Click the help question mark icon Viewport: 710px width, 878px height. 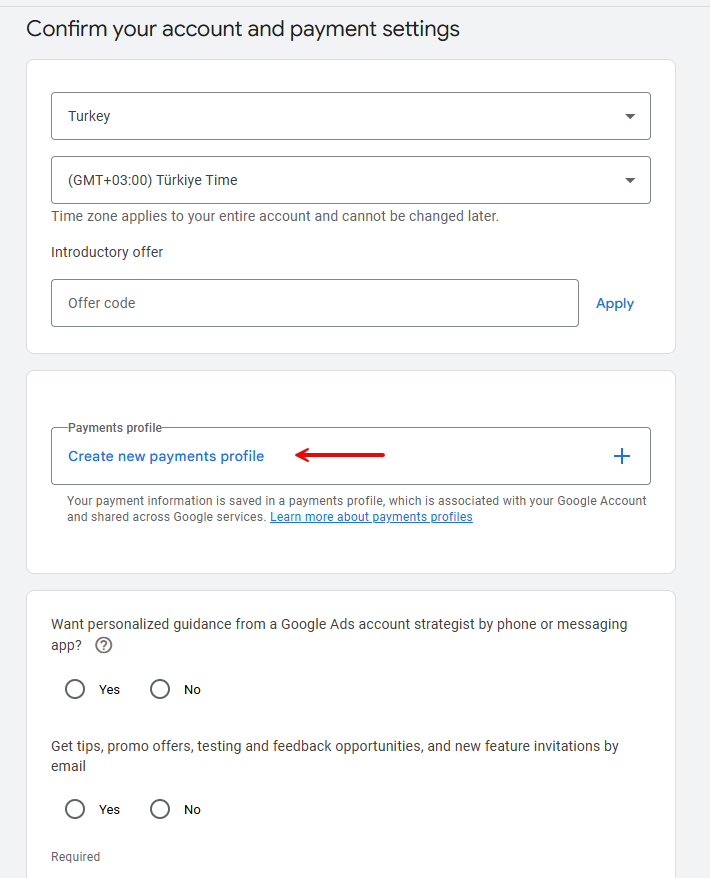click(x=103, y=645)
